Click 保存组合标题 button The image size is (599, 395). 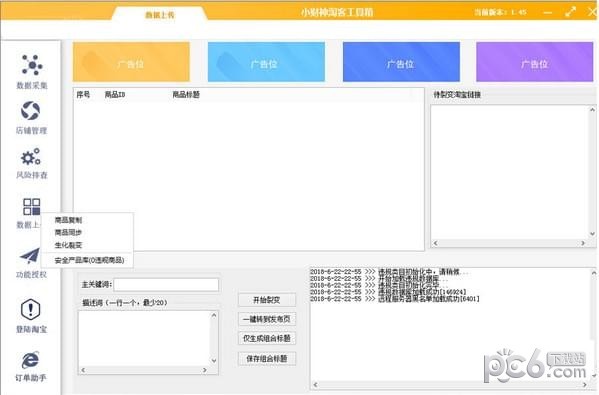pos(267,358)
